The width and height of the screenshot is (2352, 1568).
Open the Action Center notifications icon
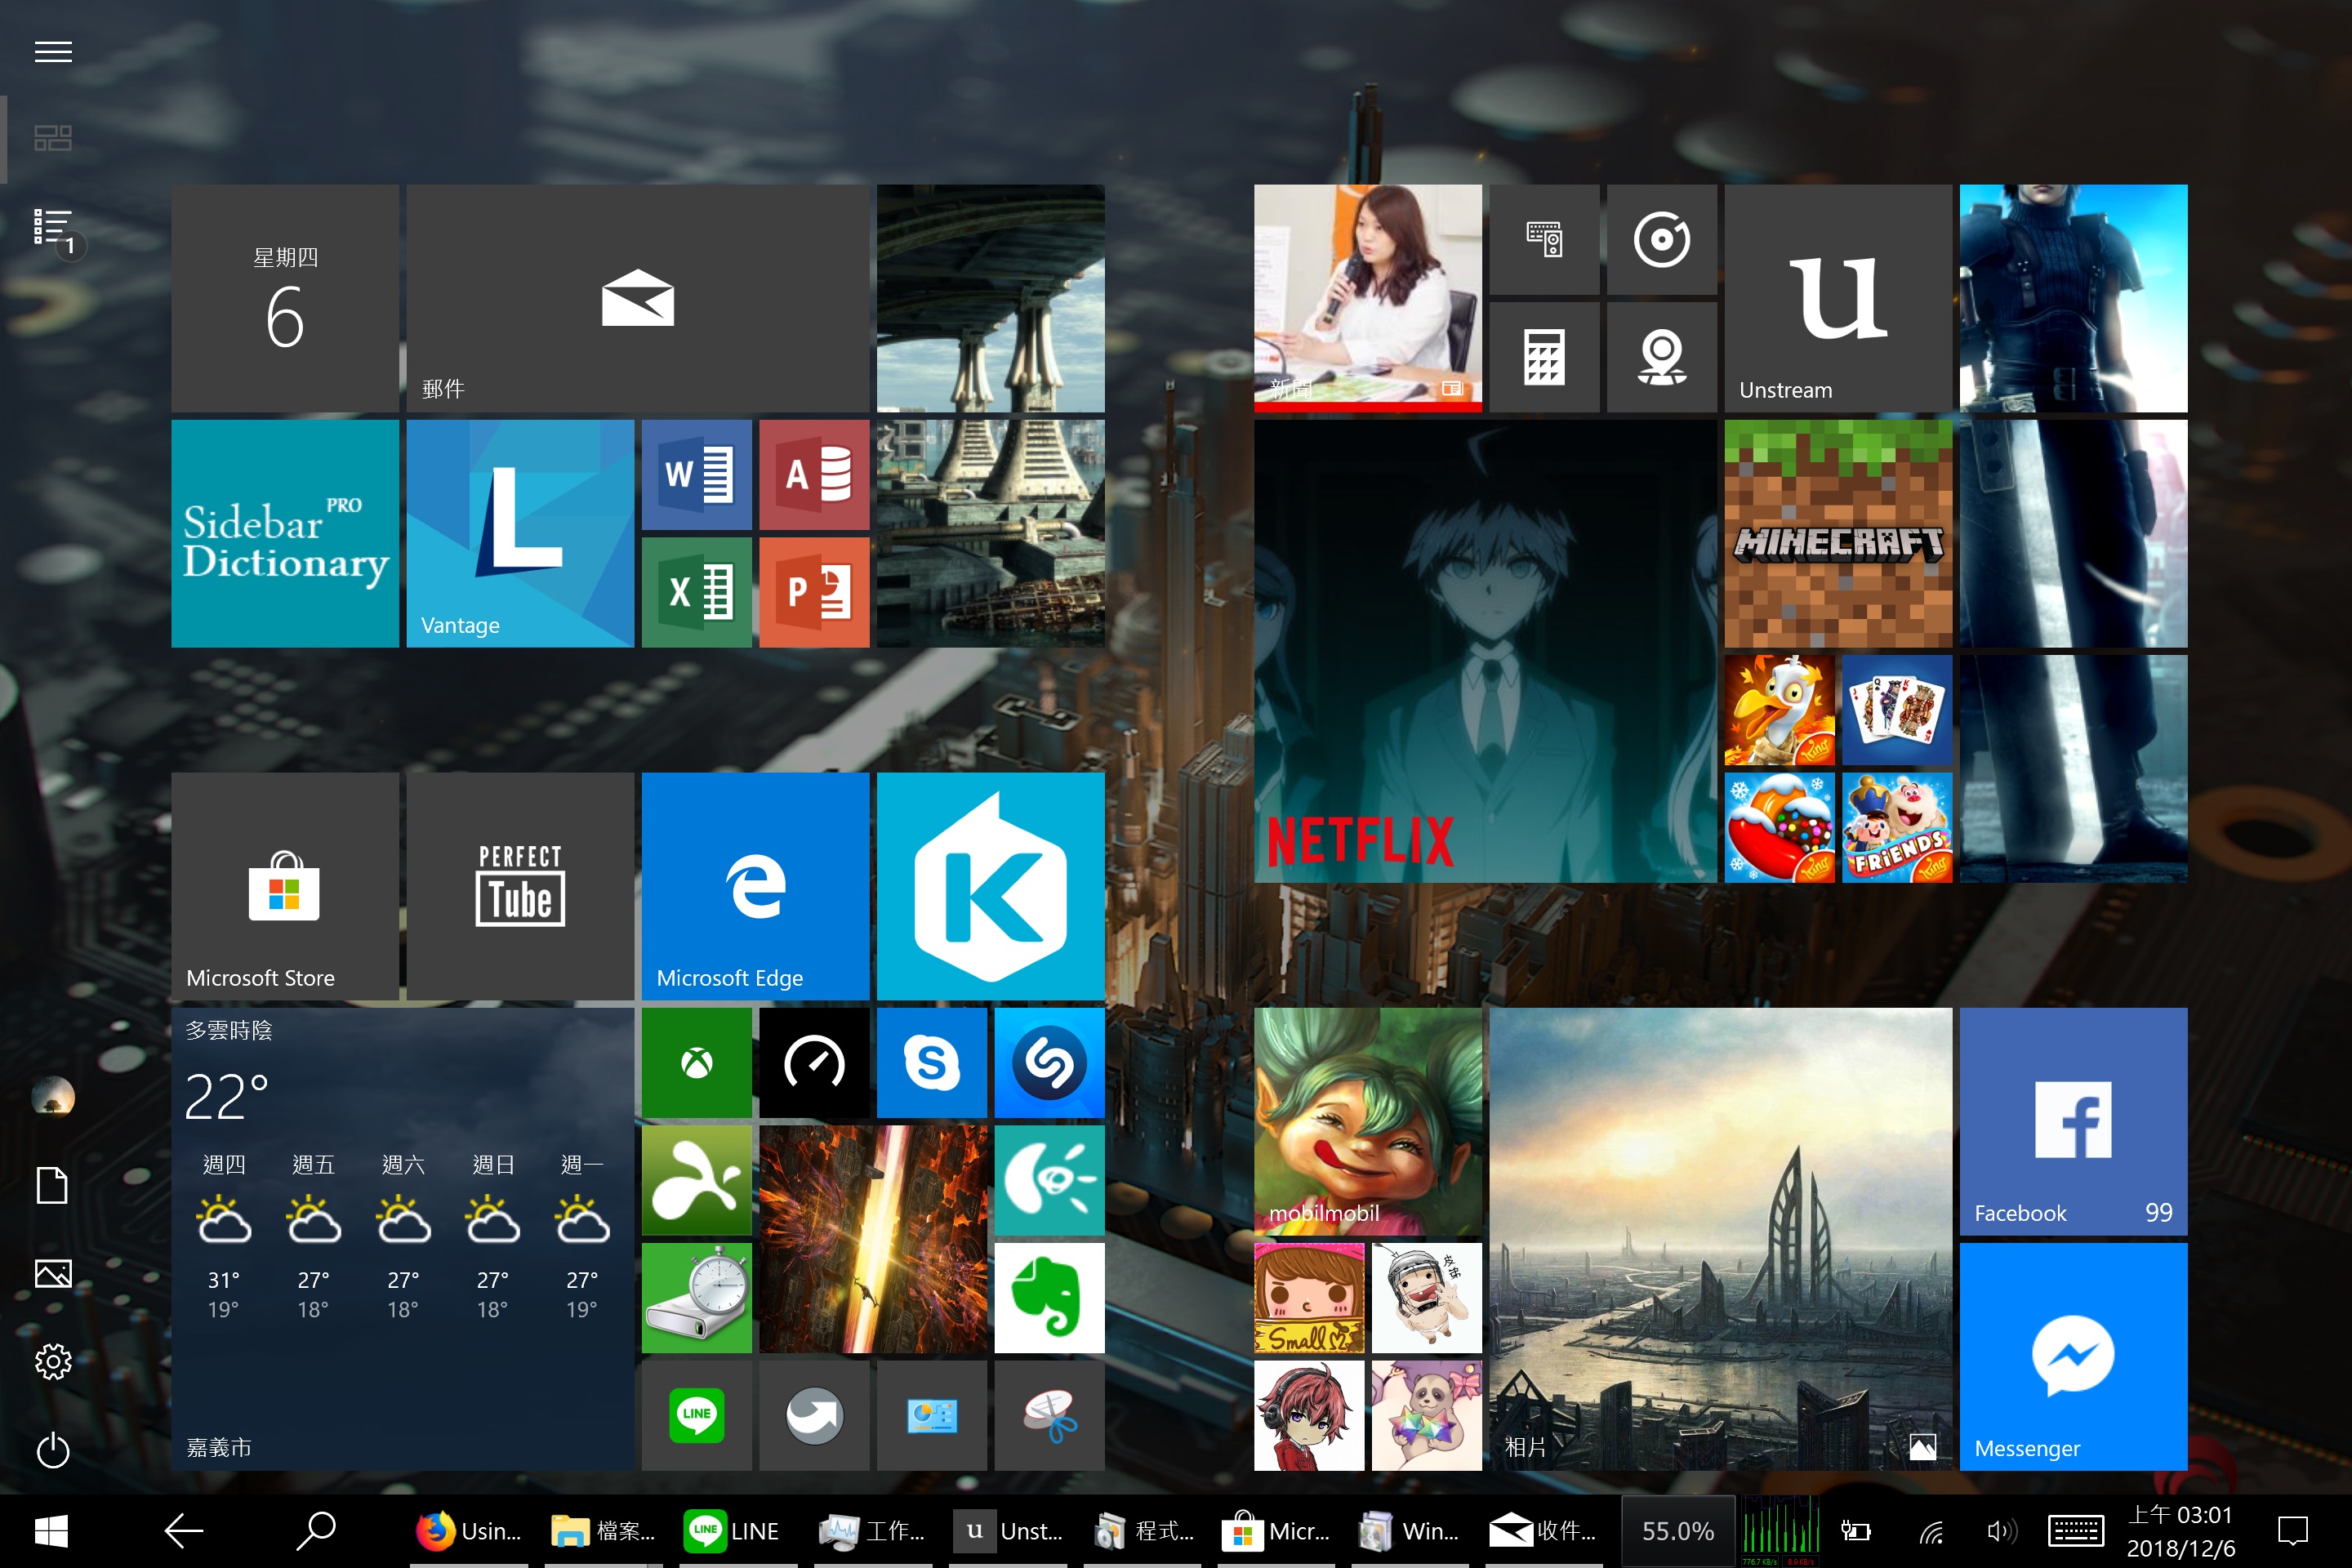tap(2292, 1531)
